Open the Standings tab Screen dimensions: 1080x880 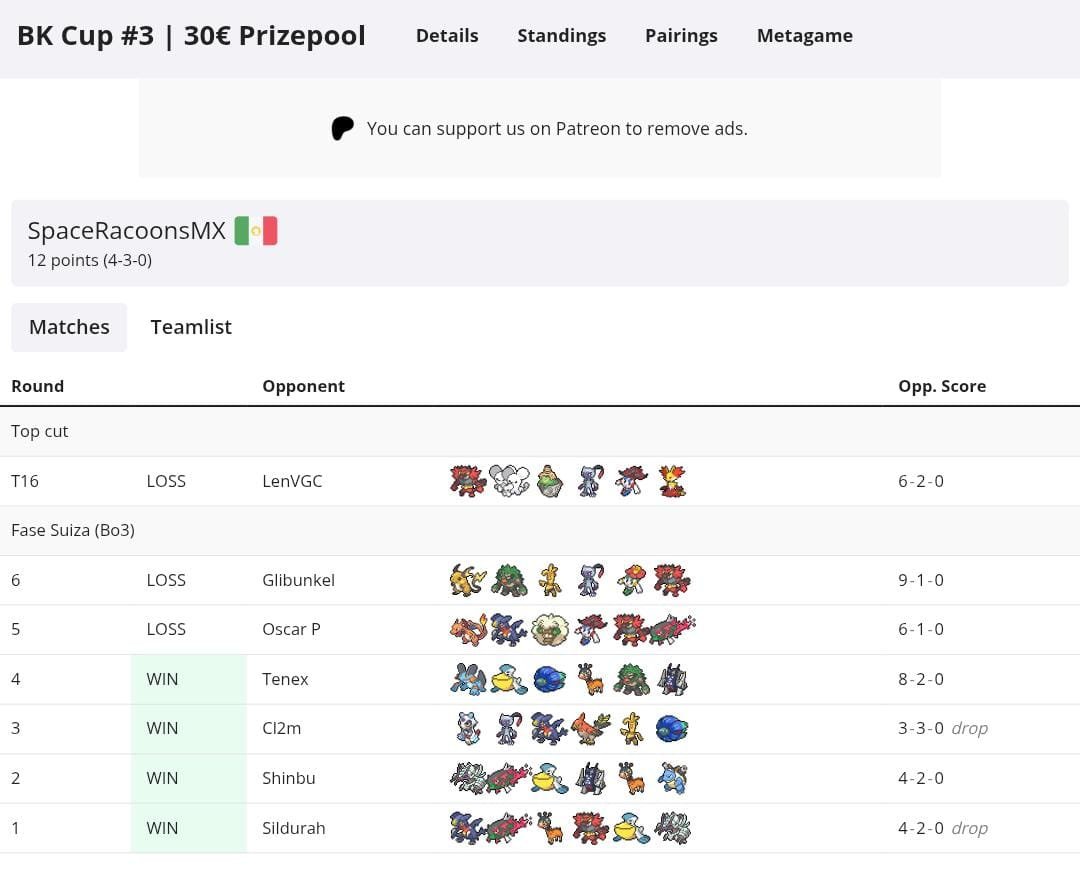click(x=561, y=36)
